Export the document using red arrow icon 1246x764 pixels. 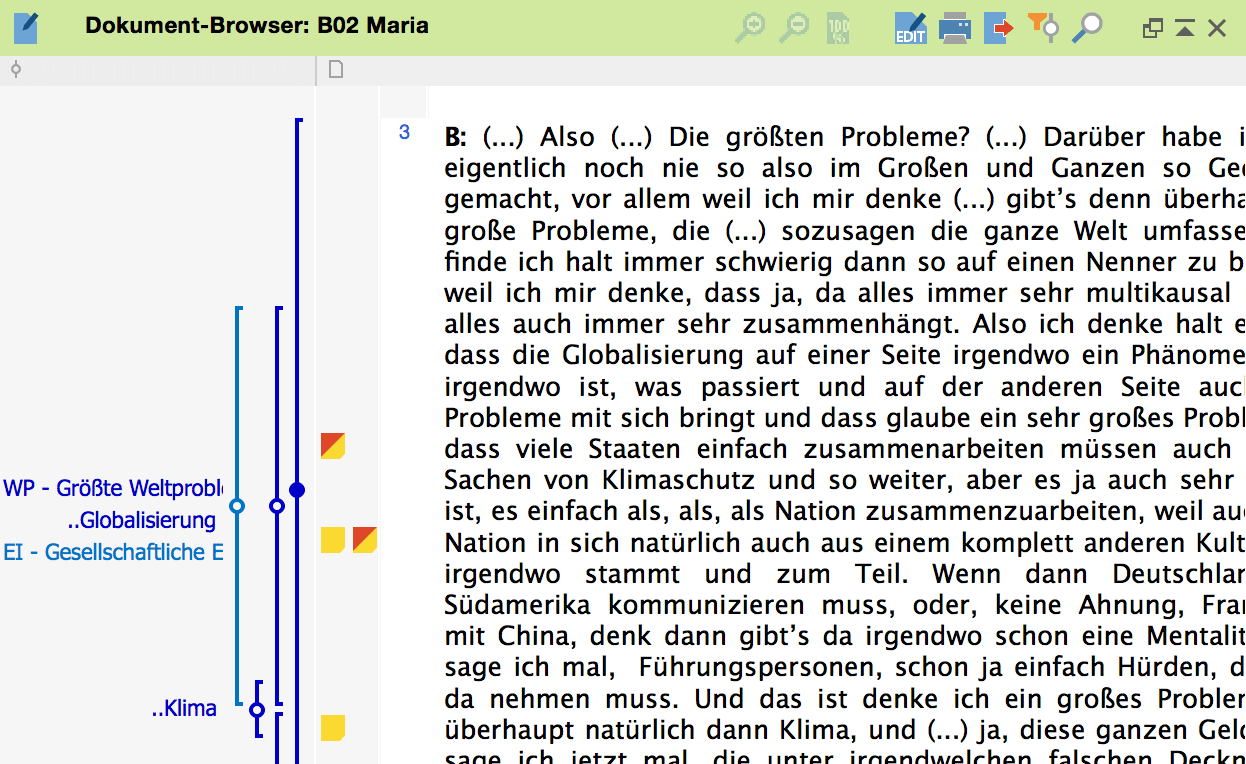[x=998, y=27]
